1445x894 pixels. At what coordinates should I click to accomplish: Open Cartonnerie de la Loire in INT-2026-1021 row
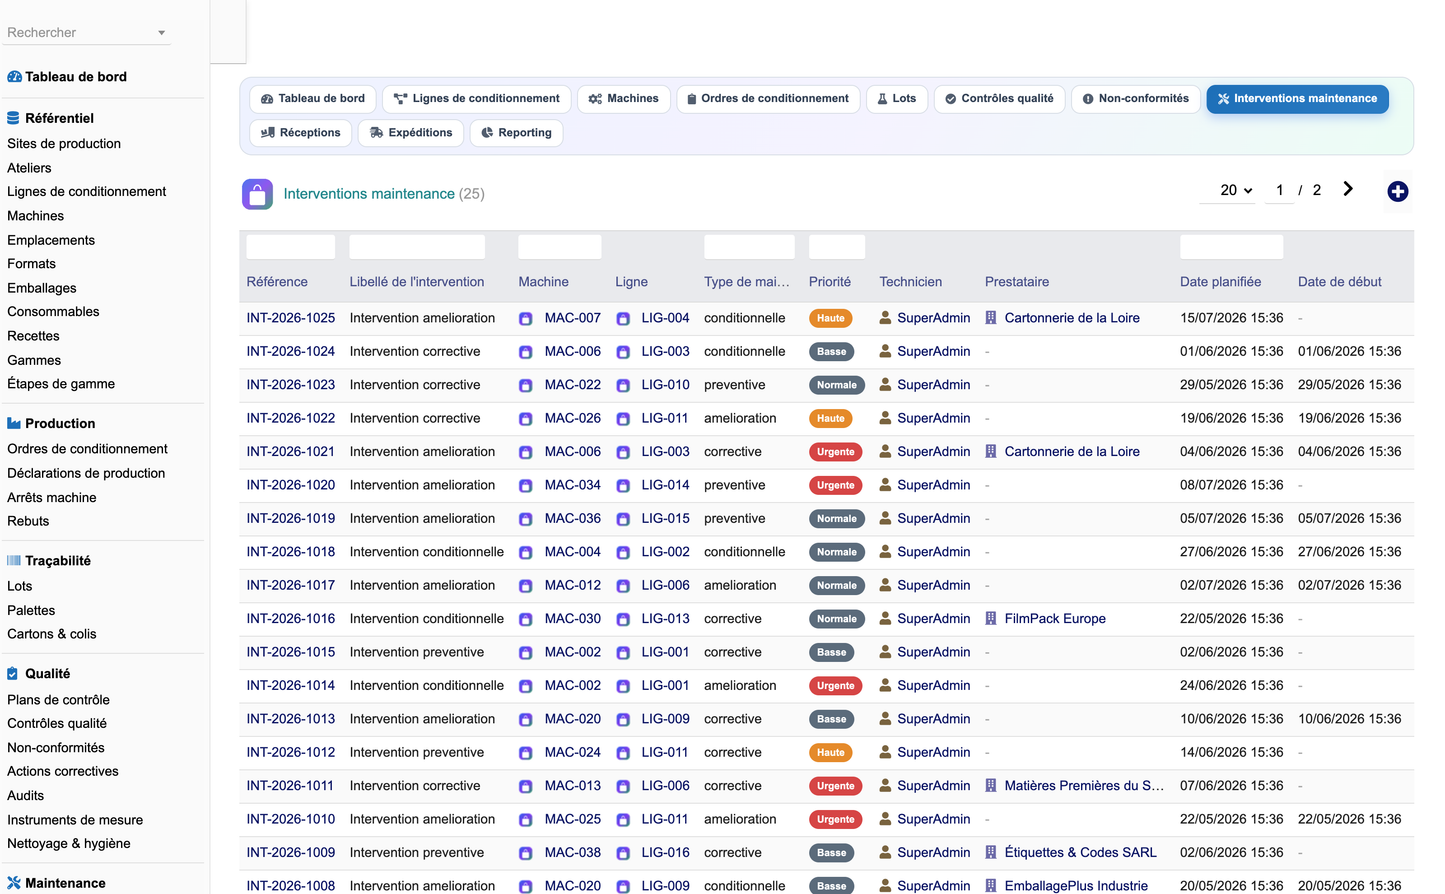1072,452
